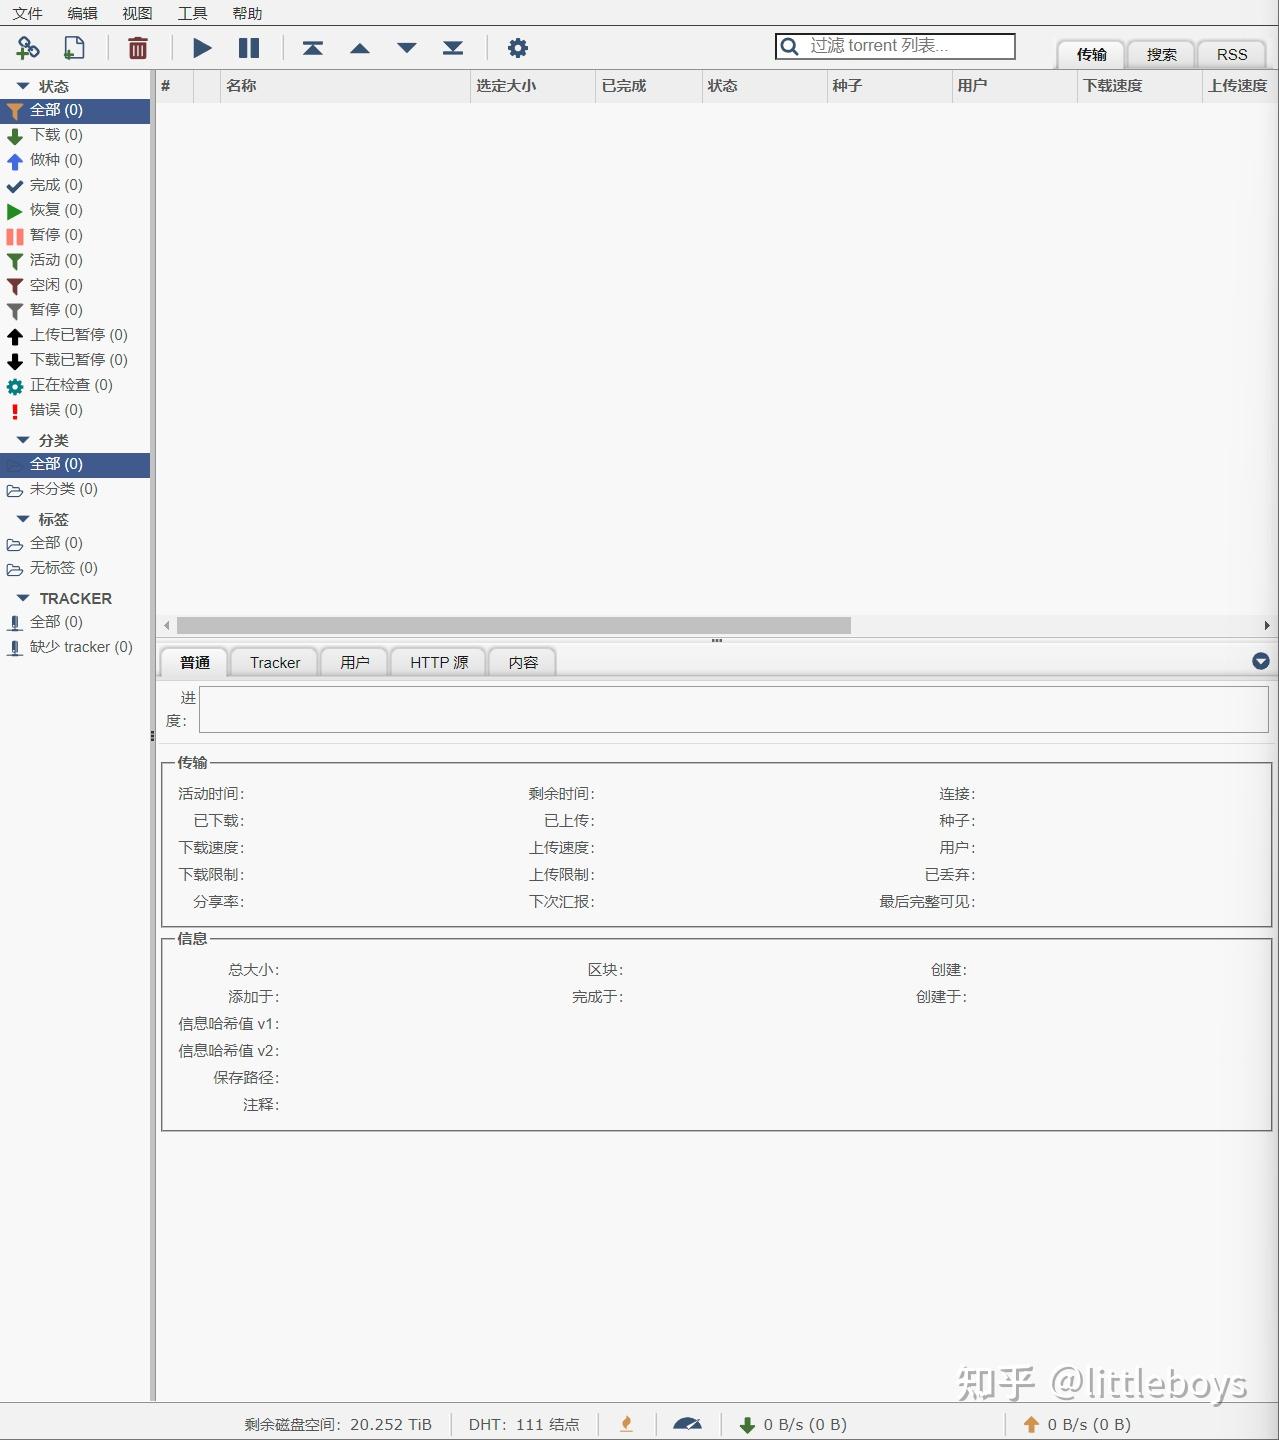1279x1440 pixels.
Task: Move torrent up in the queue
Action: 360,47
